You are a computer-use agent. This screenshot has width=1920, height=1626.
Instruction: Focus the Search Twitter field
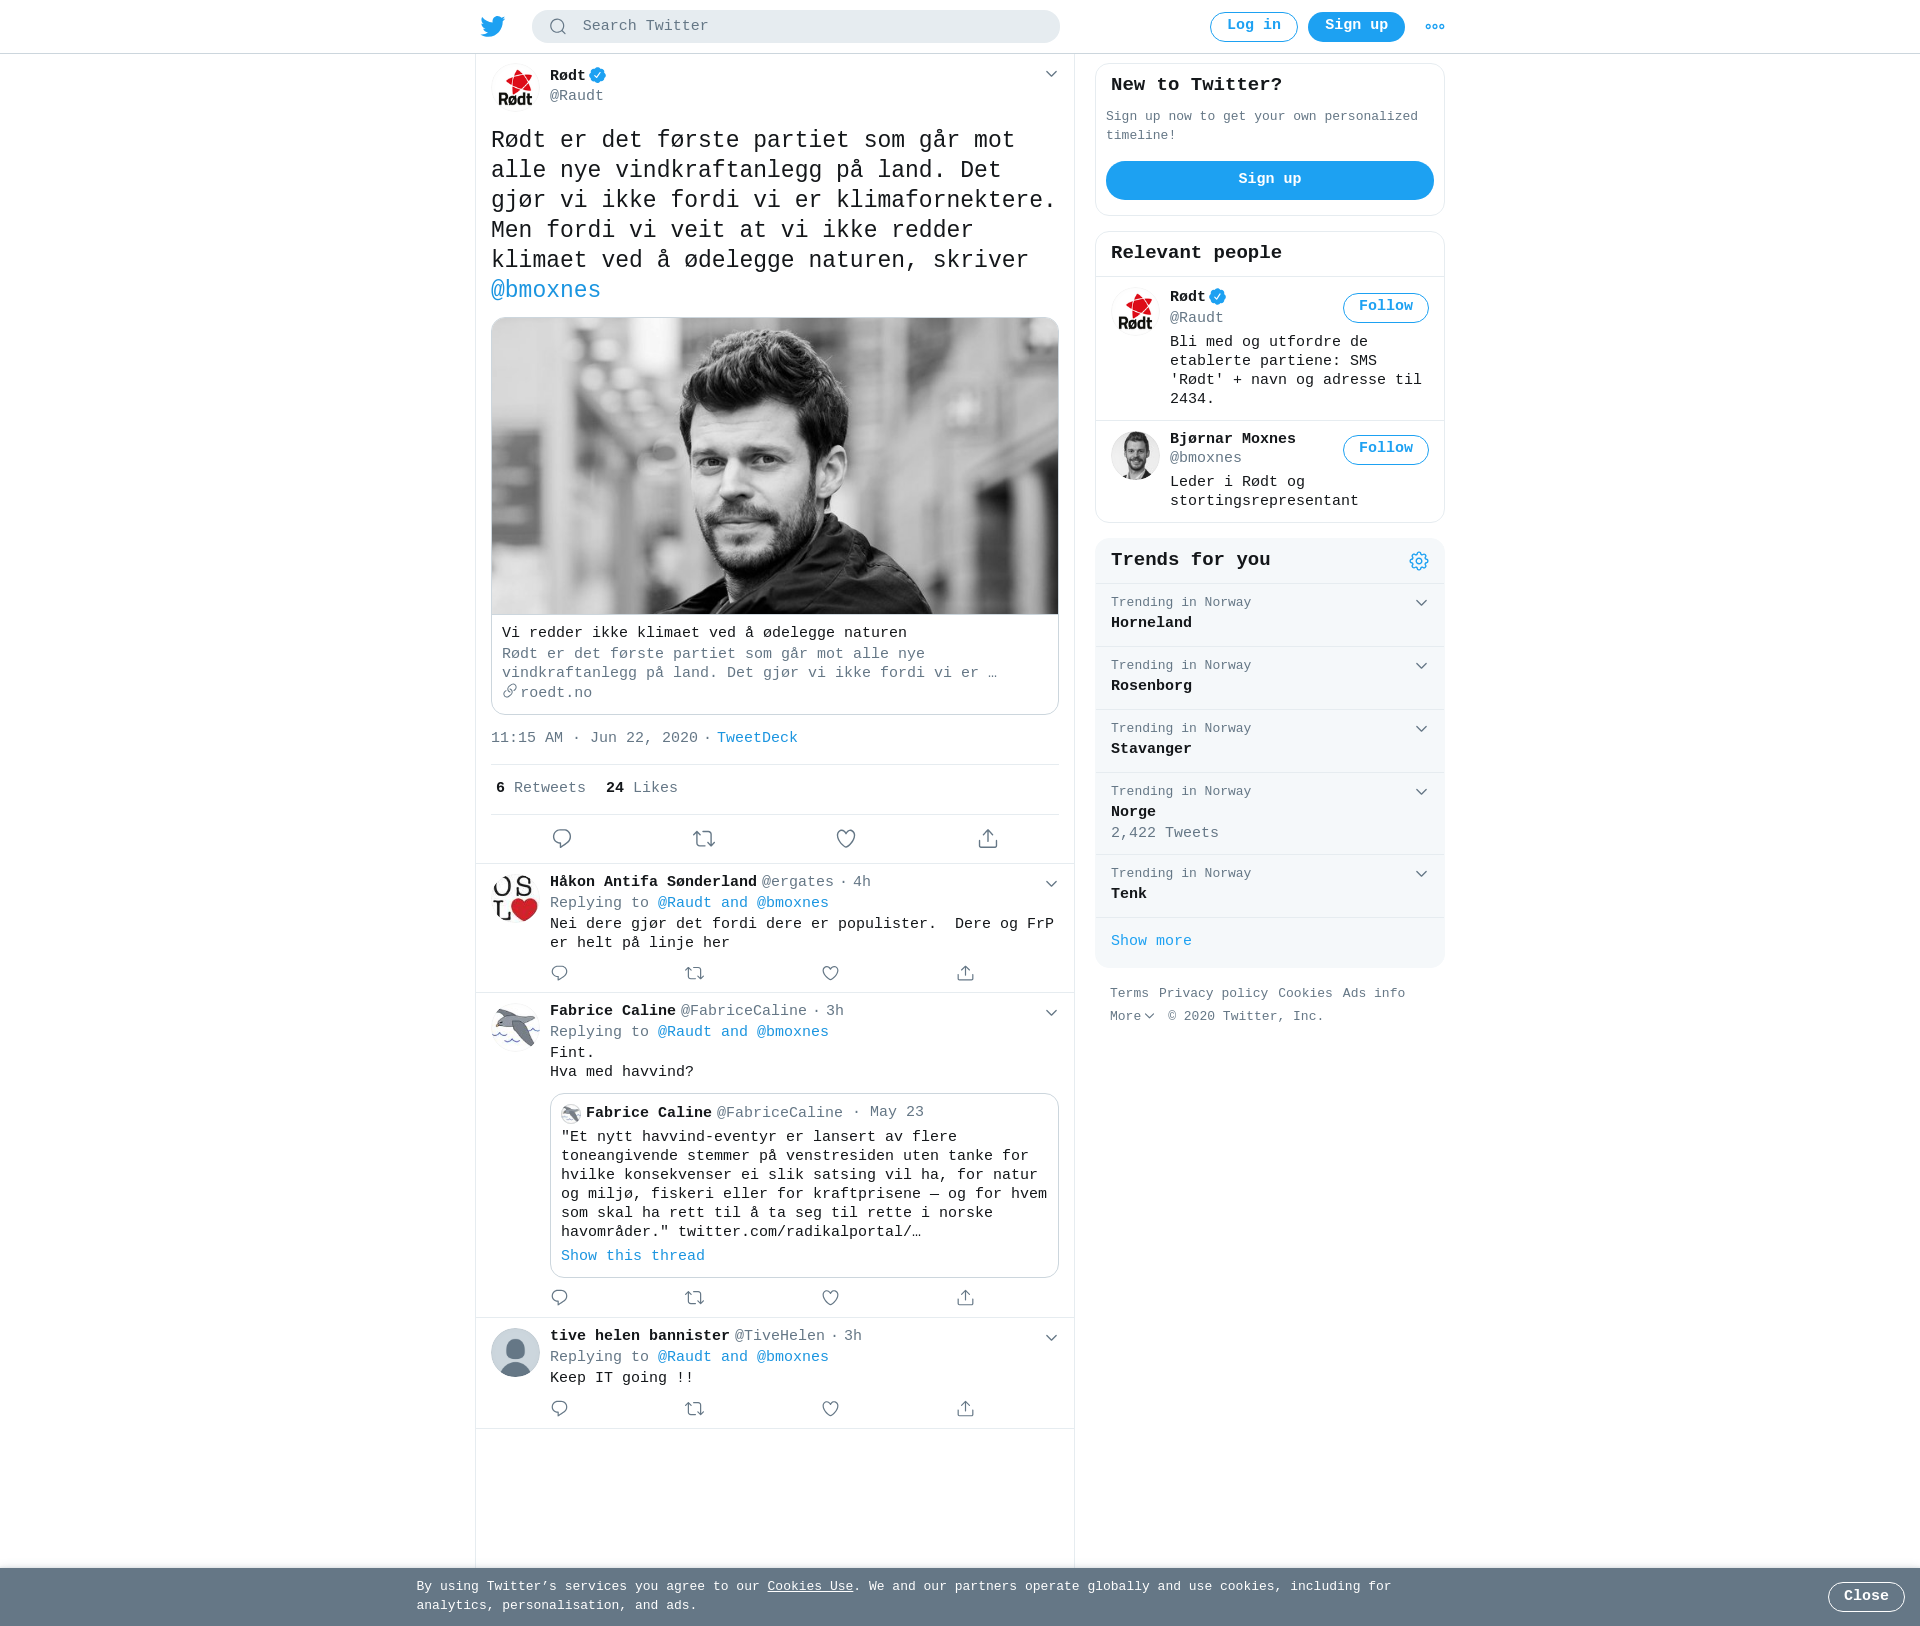click(796, 27)
